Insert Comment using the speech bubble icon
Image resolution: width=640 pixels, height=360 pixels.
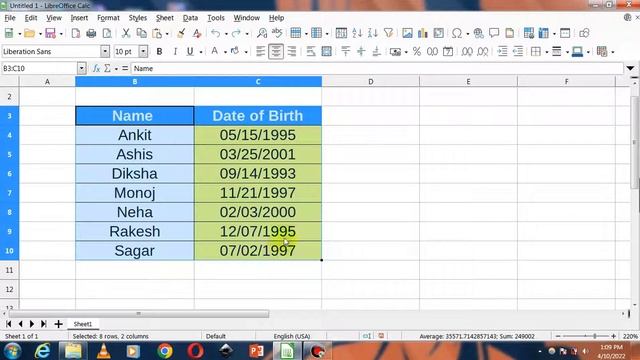coord(494,33)
